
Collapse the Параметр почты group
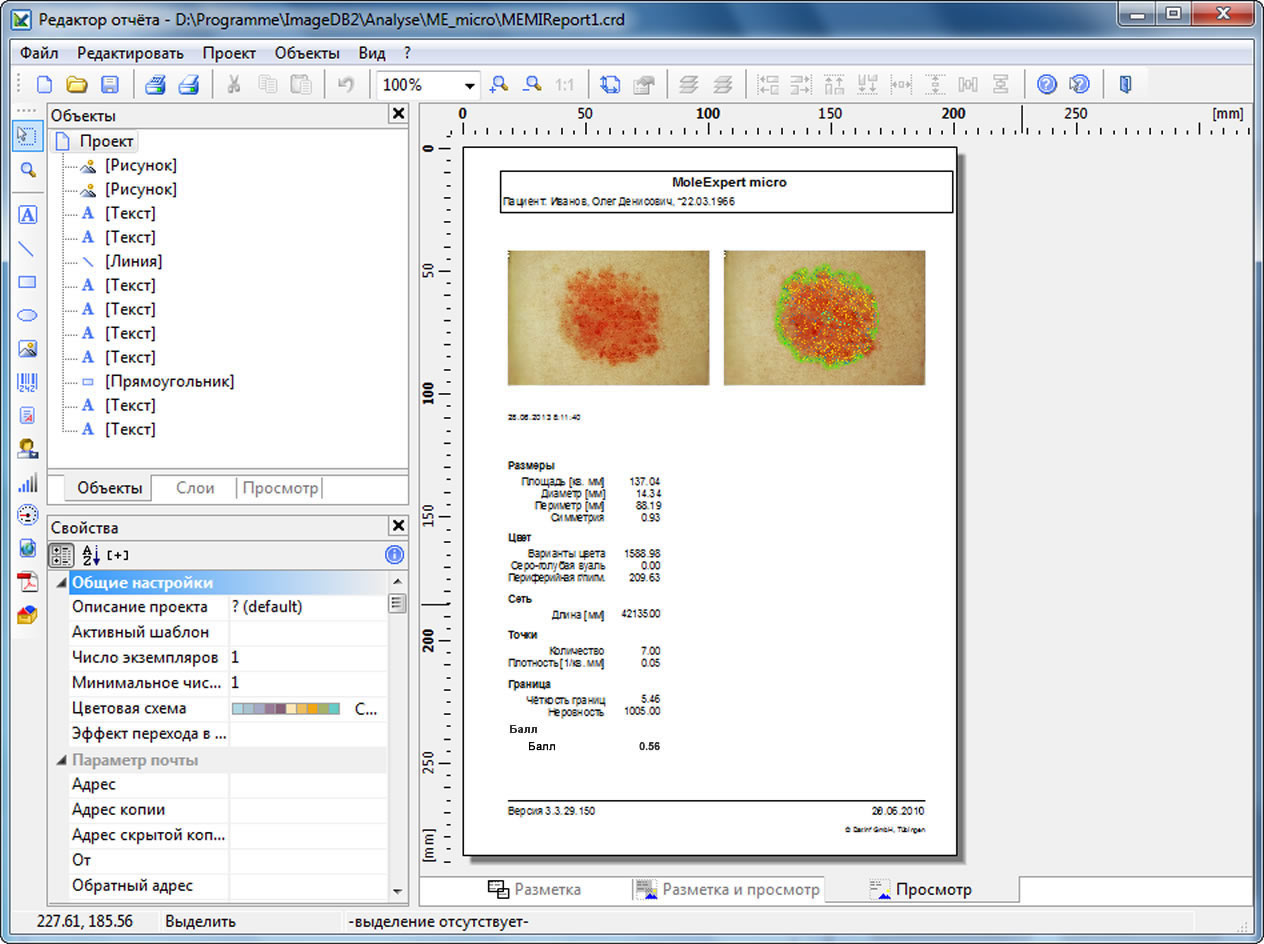[61, 760]
